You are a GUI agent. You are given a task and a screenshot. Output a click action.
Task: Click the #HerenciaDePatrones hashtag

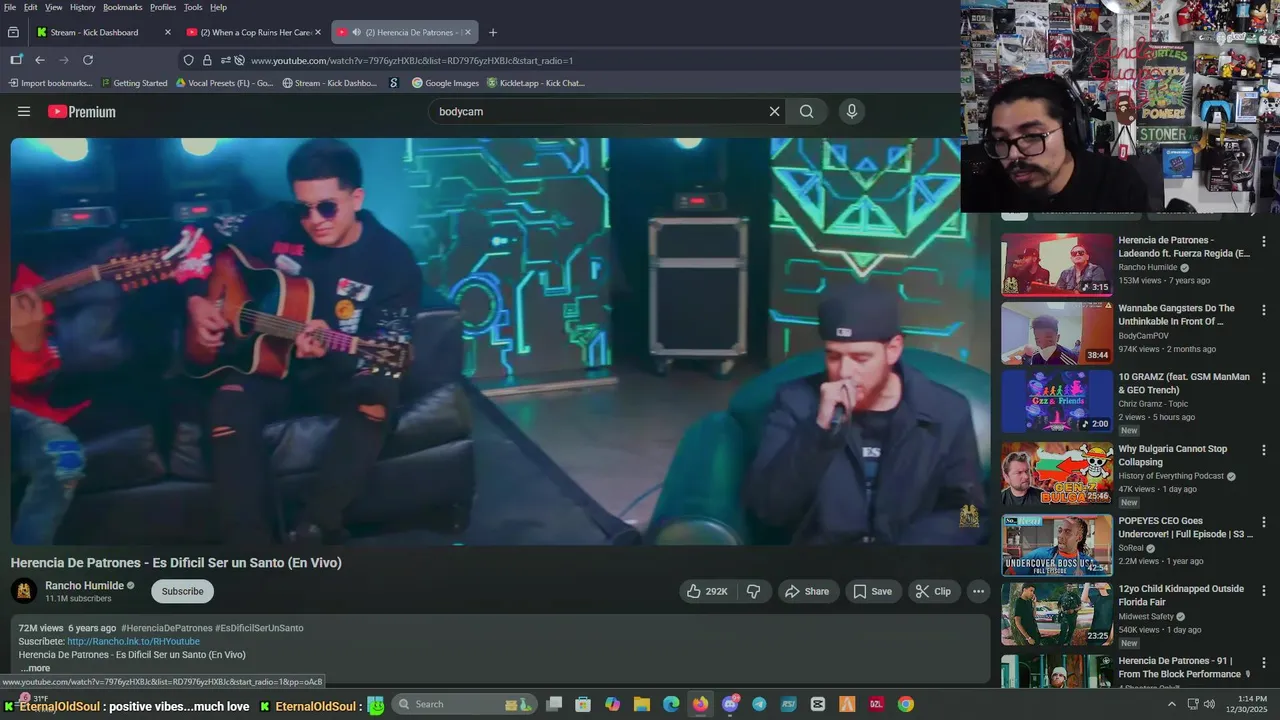pyautogui.click(x=167, y=628)
